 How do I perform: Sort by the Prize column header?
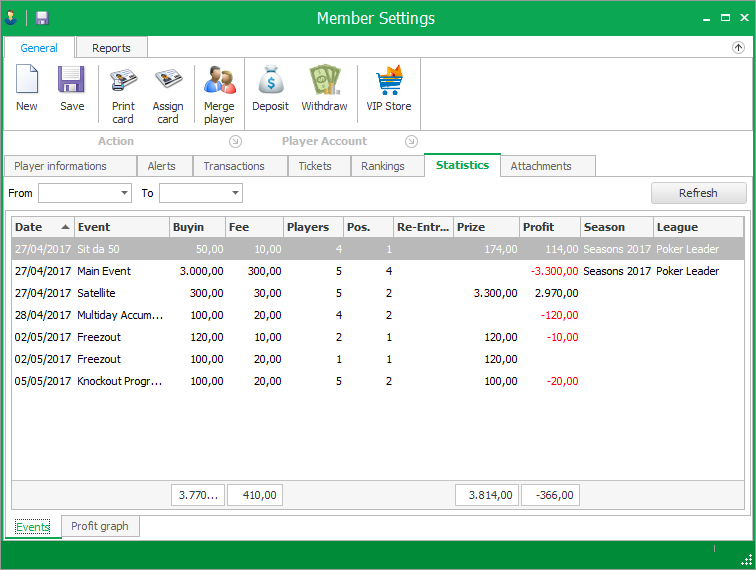coord(487,227)
